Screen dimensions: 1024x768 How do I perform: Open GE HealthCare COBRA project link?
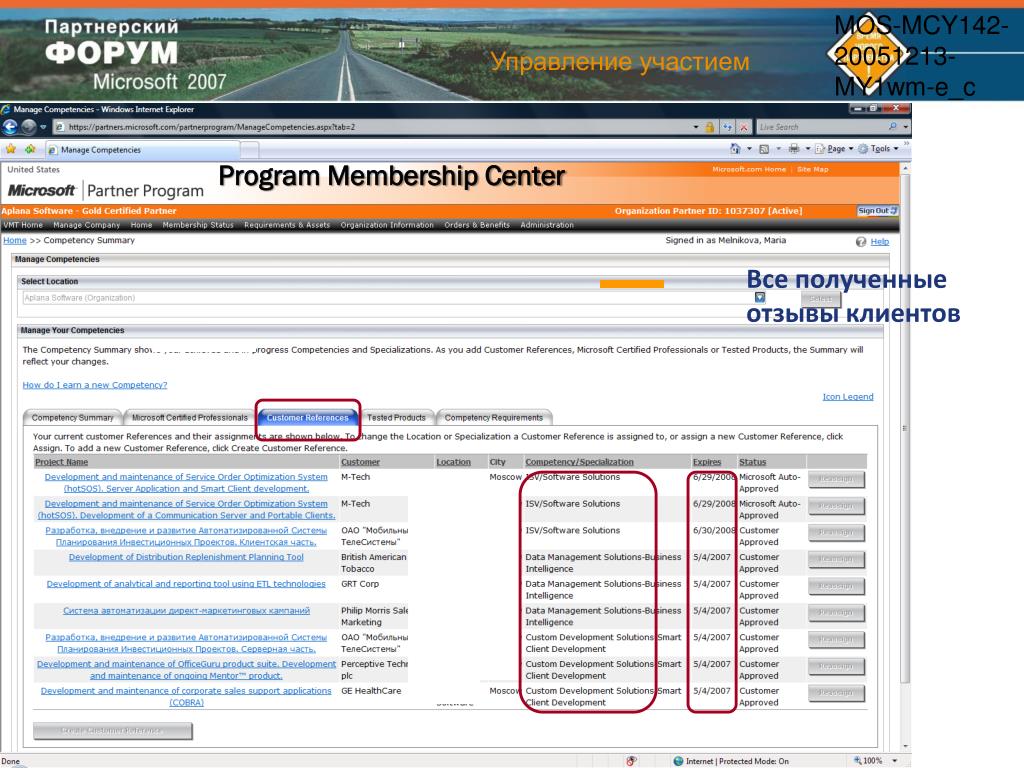tap(186, 697)
